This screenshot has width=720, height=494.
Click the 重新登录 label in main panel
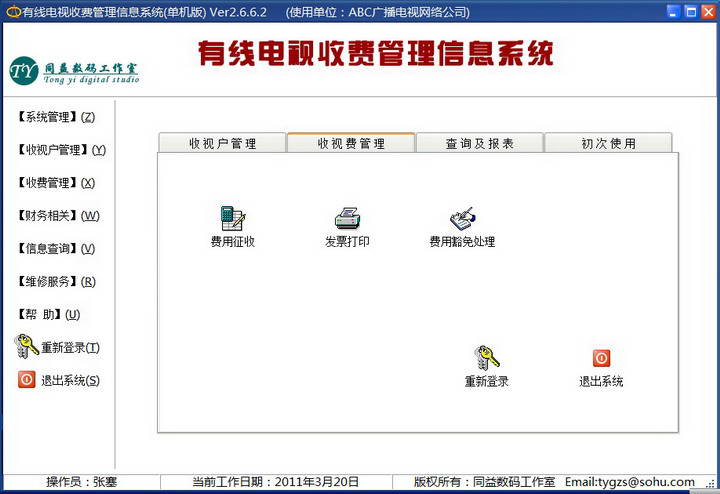point(486,381)
